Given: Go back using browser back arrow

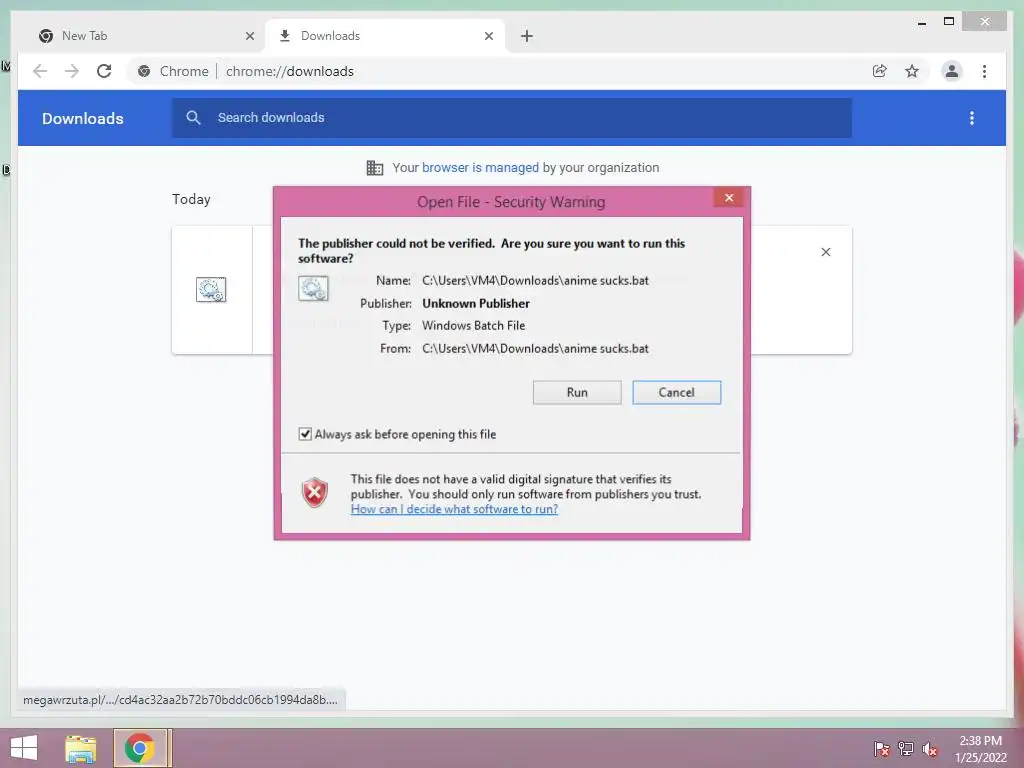Looking at the screenshot, I should 40,71.
